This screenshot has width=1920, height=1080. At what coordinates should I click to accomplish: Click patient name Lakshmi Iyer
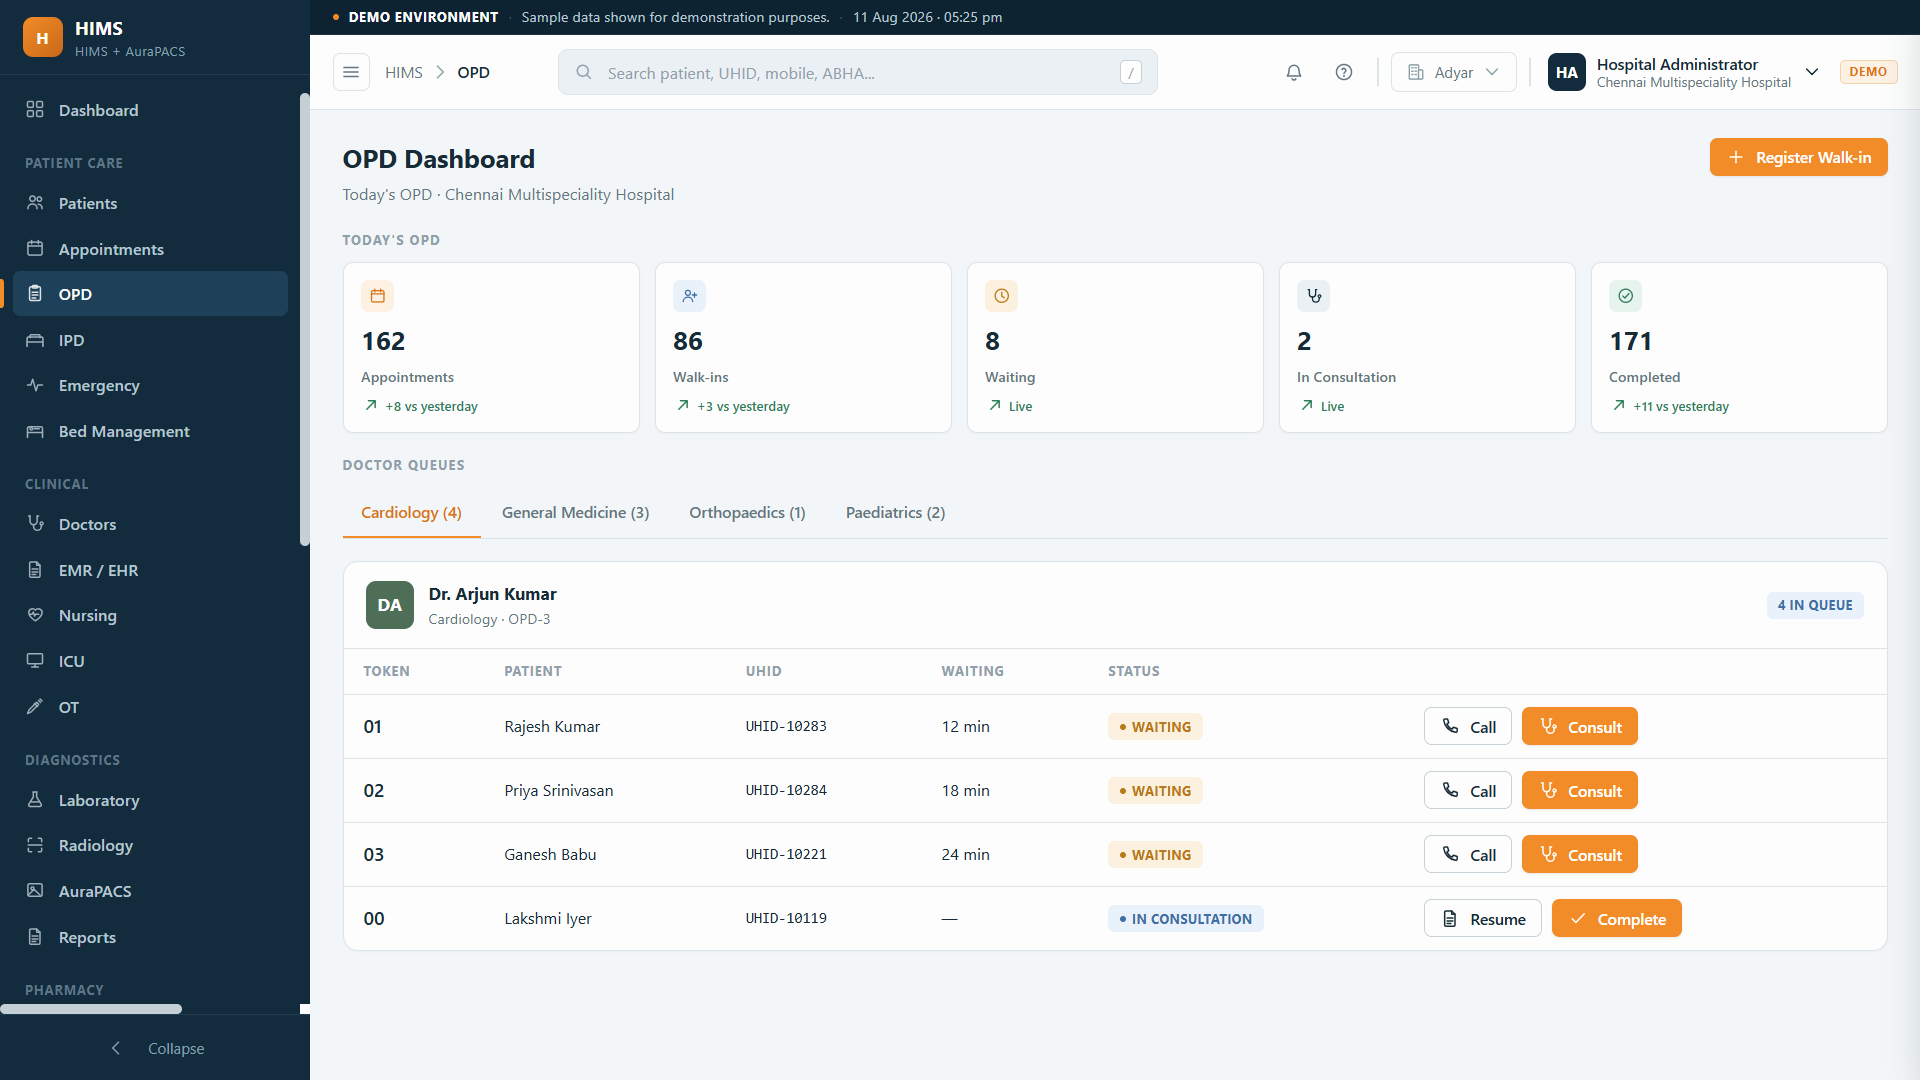coord(548,919)
